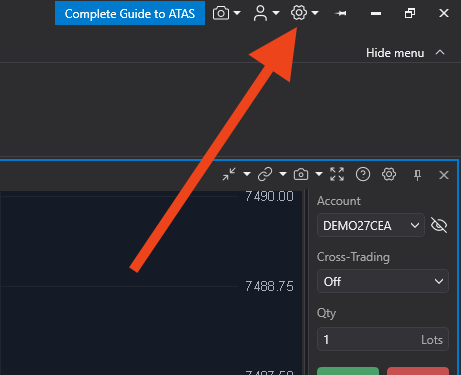This screenshot has height=375, width=461.
Task: Close the chart panel
Action: [x=444, y=175]
